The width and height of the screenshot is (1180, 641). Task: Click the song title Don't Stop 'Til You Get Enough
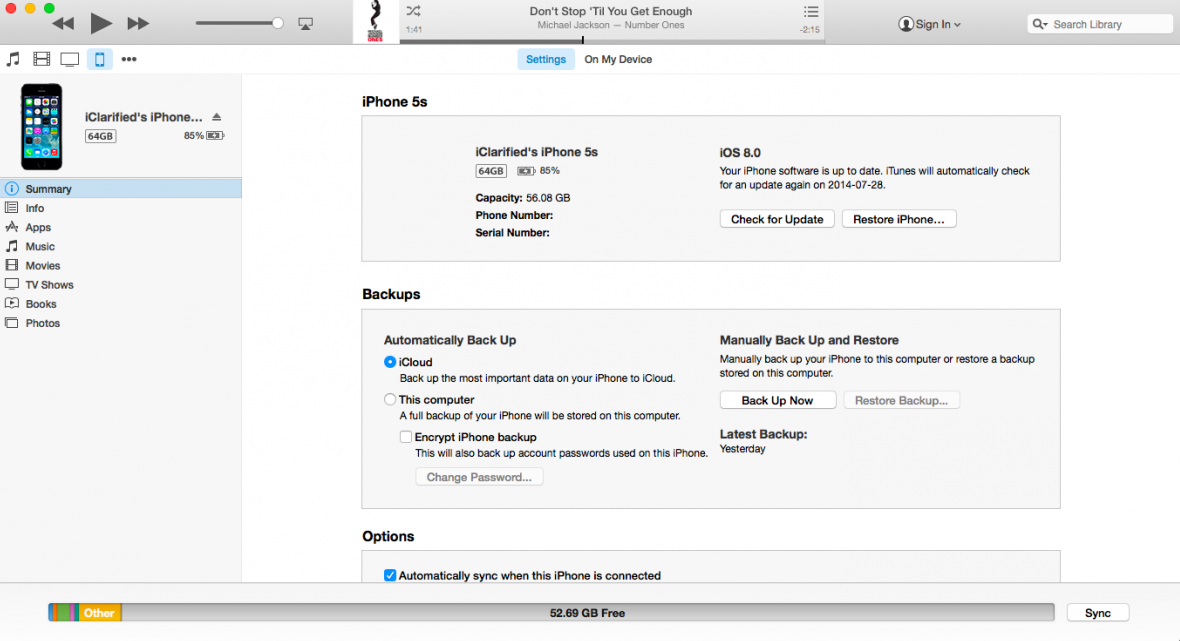coord(611,11)
